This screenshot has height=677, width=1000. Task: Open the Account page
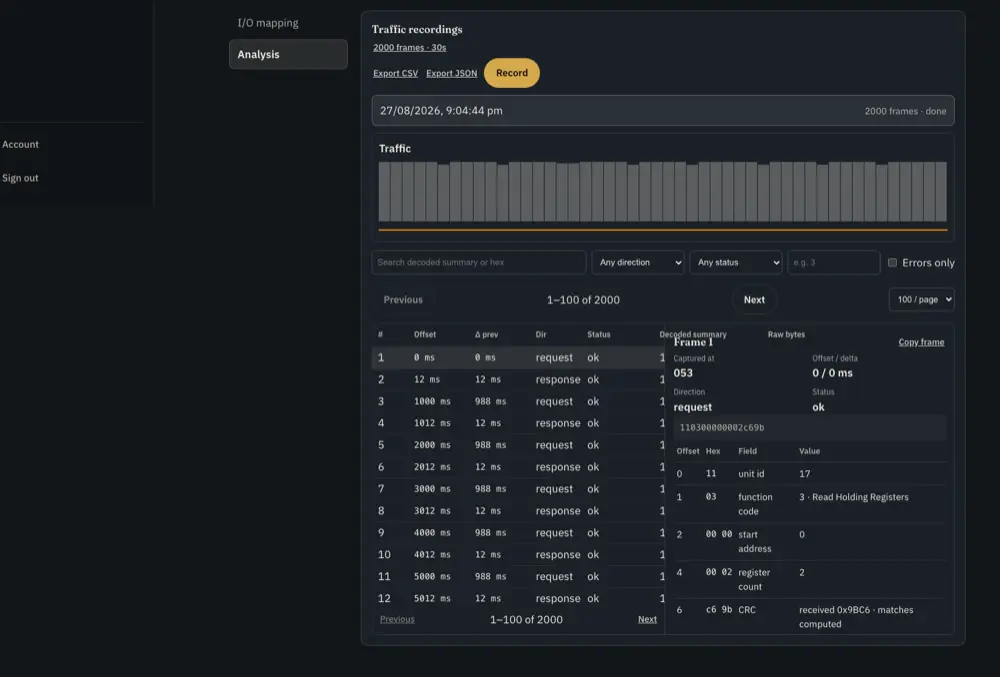click(x=20, y=144)
